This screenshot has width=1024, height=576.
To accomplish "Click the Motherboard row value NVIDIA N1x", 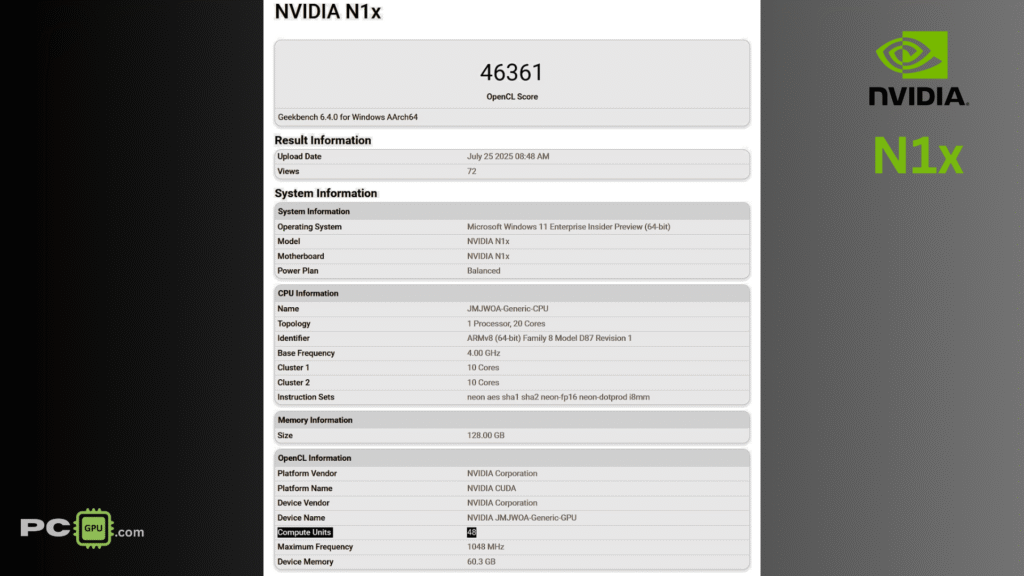I will tap(488, 257).
